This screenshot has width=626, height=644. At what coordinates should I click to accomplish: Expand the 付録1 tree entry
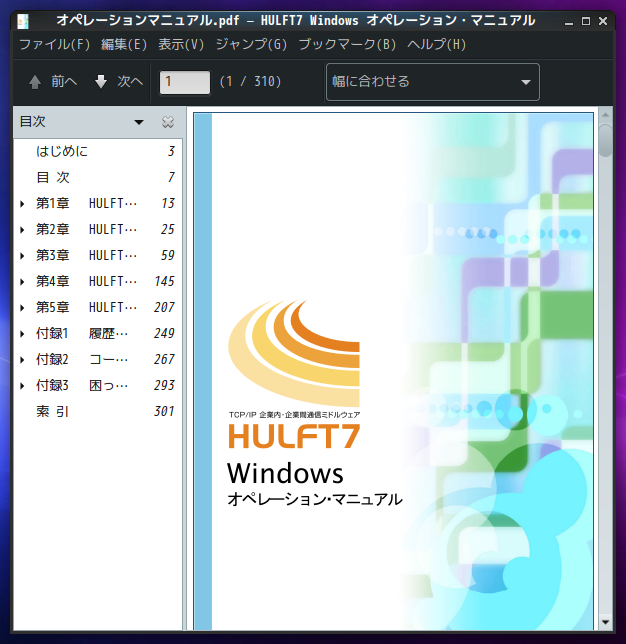[x=22, y=334]
